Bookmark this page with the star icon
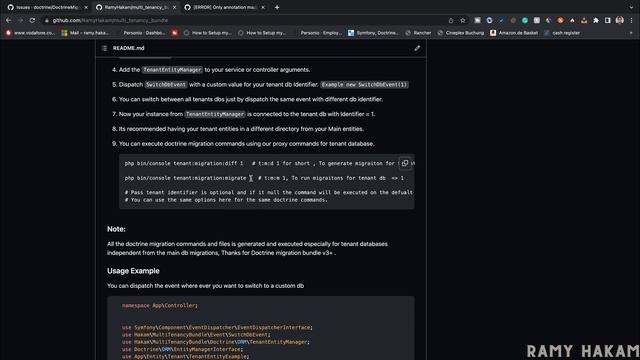Viewport: 640px width, 360px height. (462, 20)
